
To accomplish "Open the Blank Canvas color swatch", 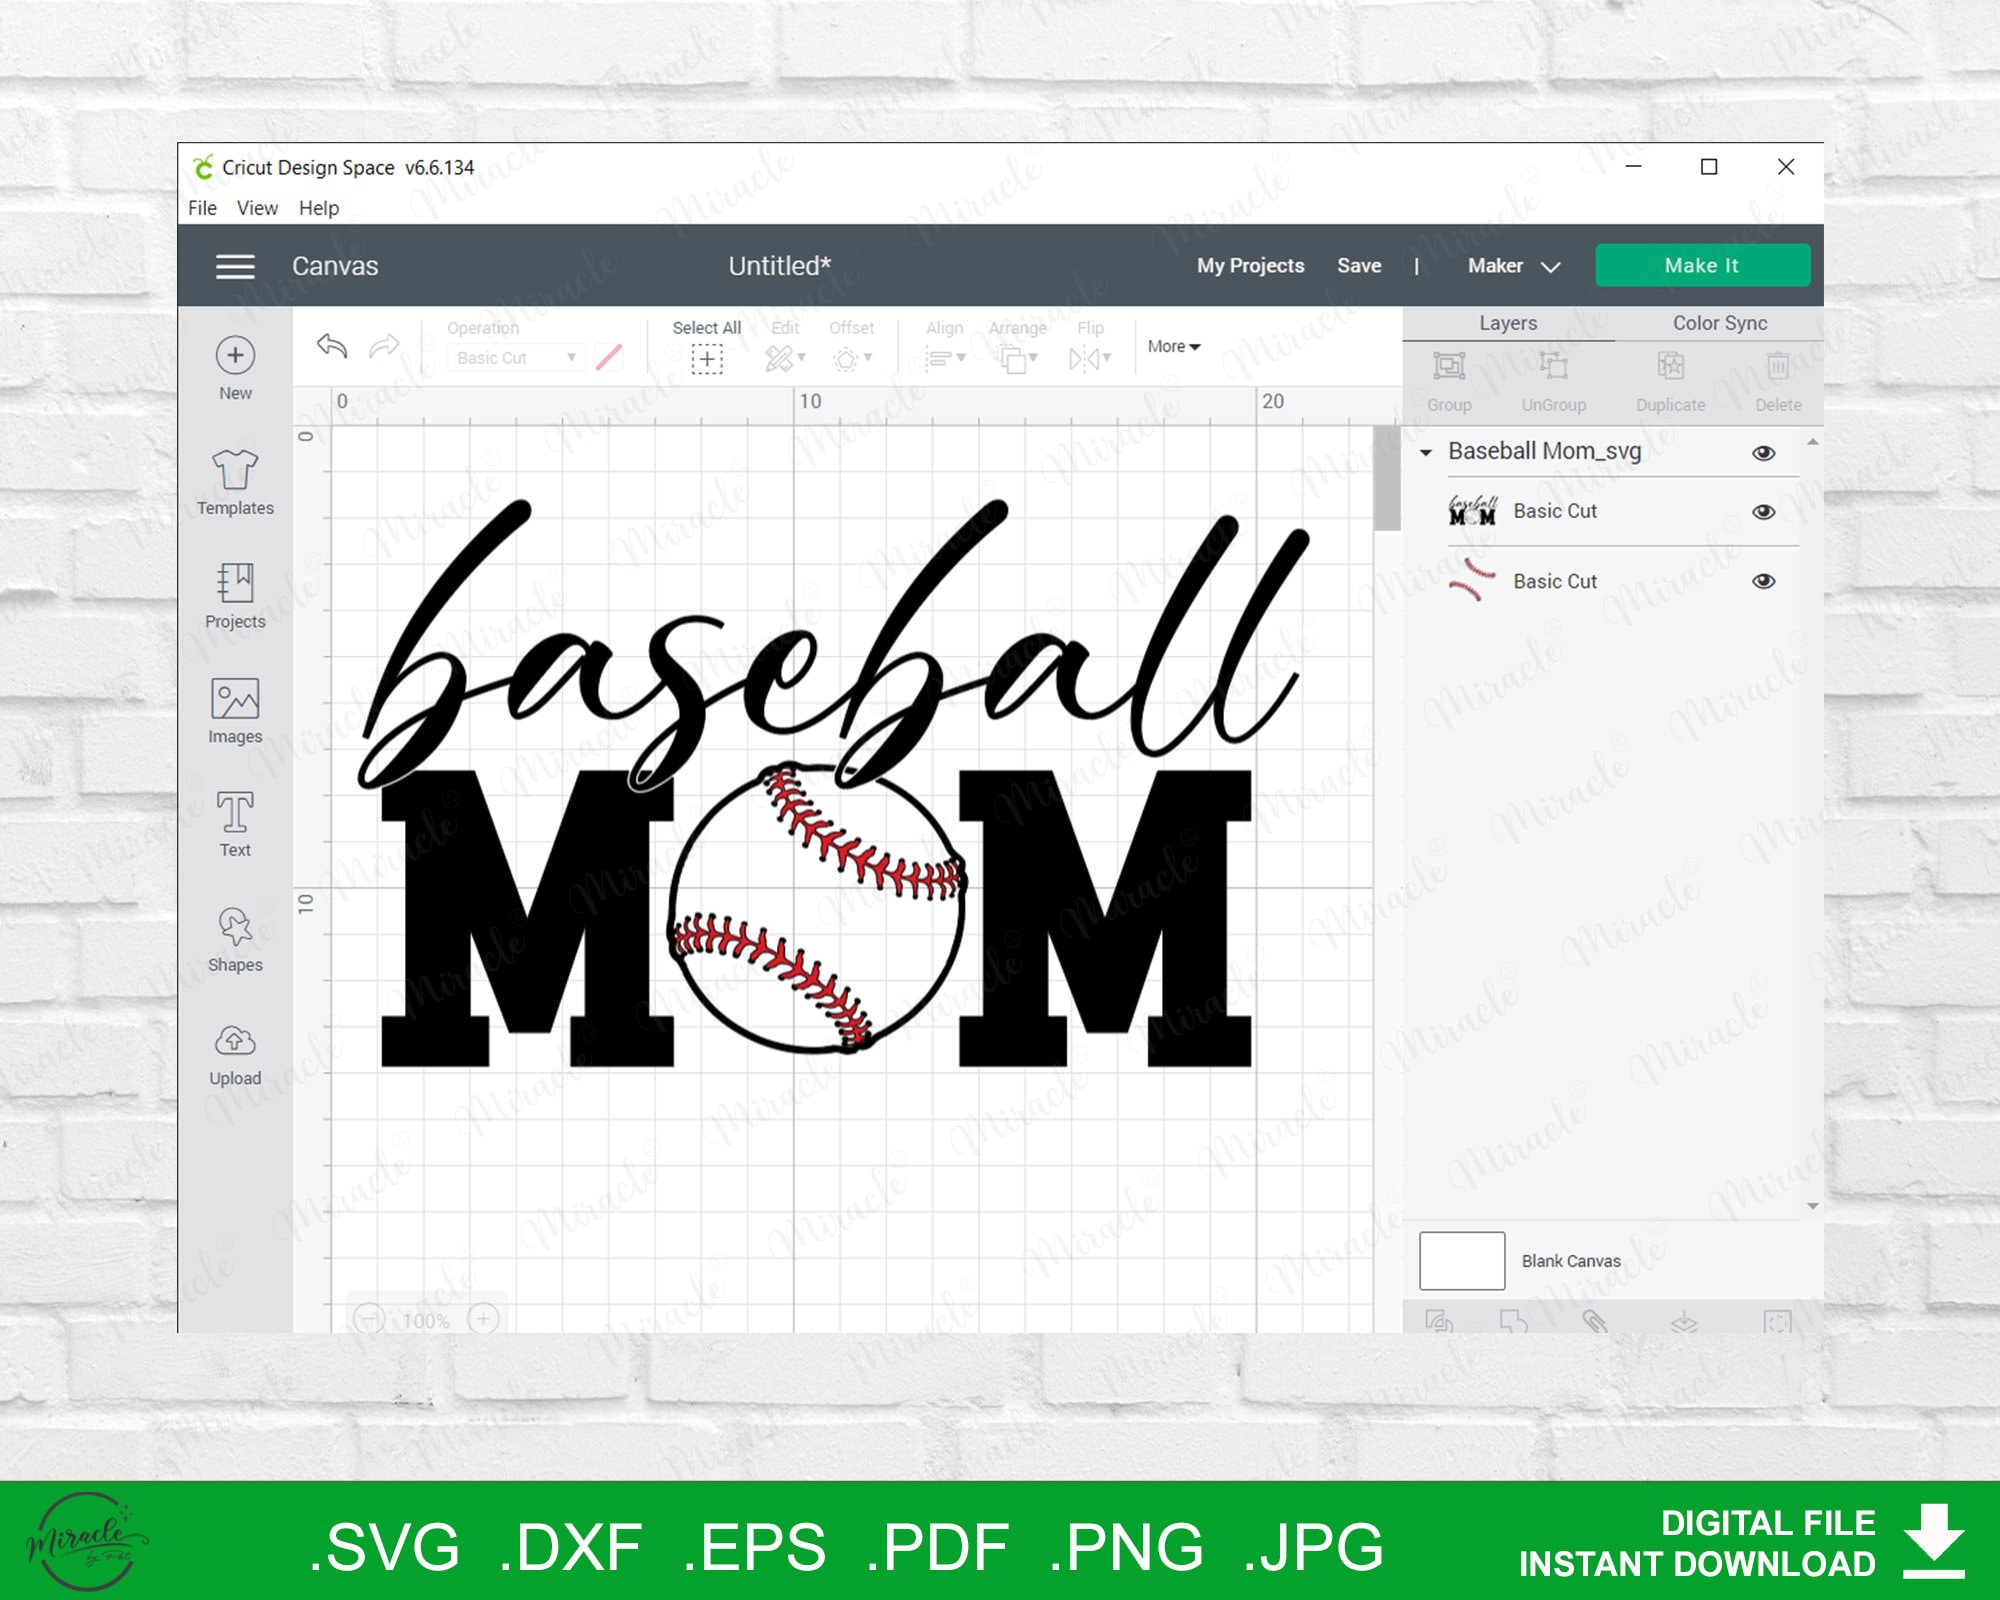I will tap(1462, 1261).
